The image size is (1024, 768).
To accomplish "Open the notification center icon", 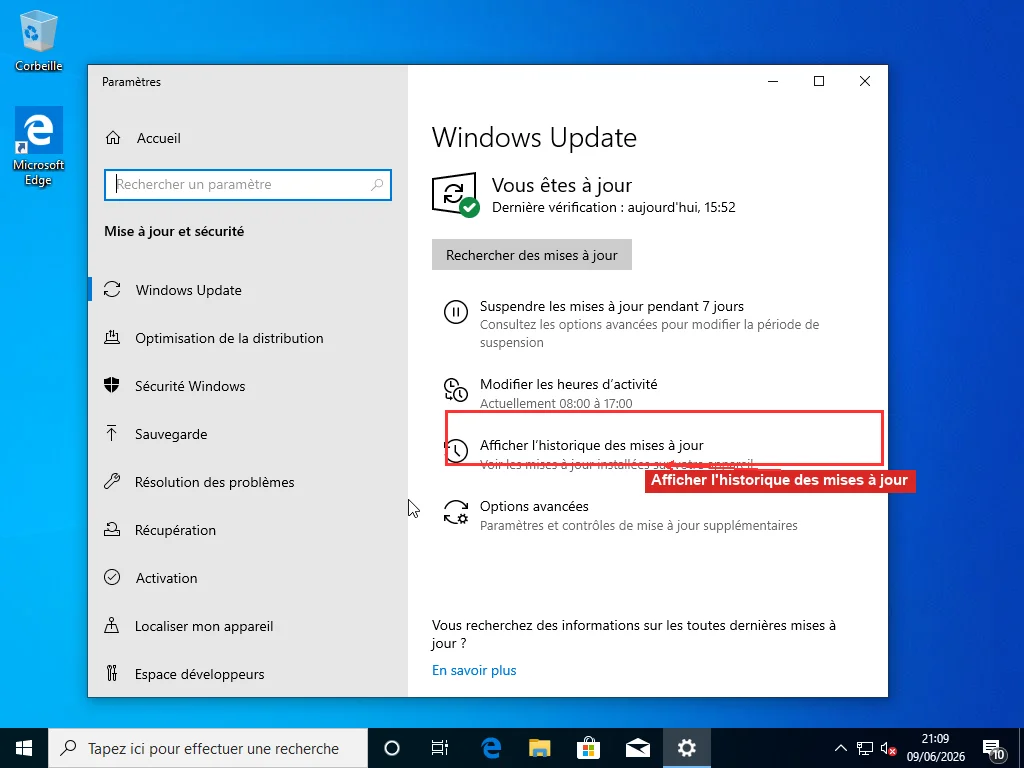I will pos(993,748).
